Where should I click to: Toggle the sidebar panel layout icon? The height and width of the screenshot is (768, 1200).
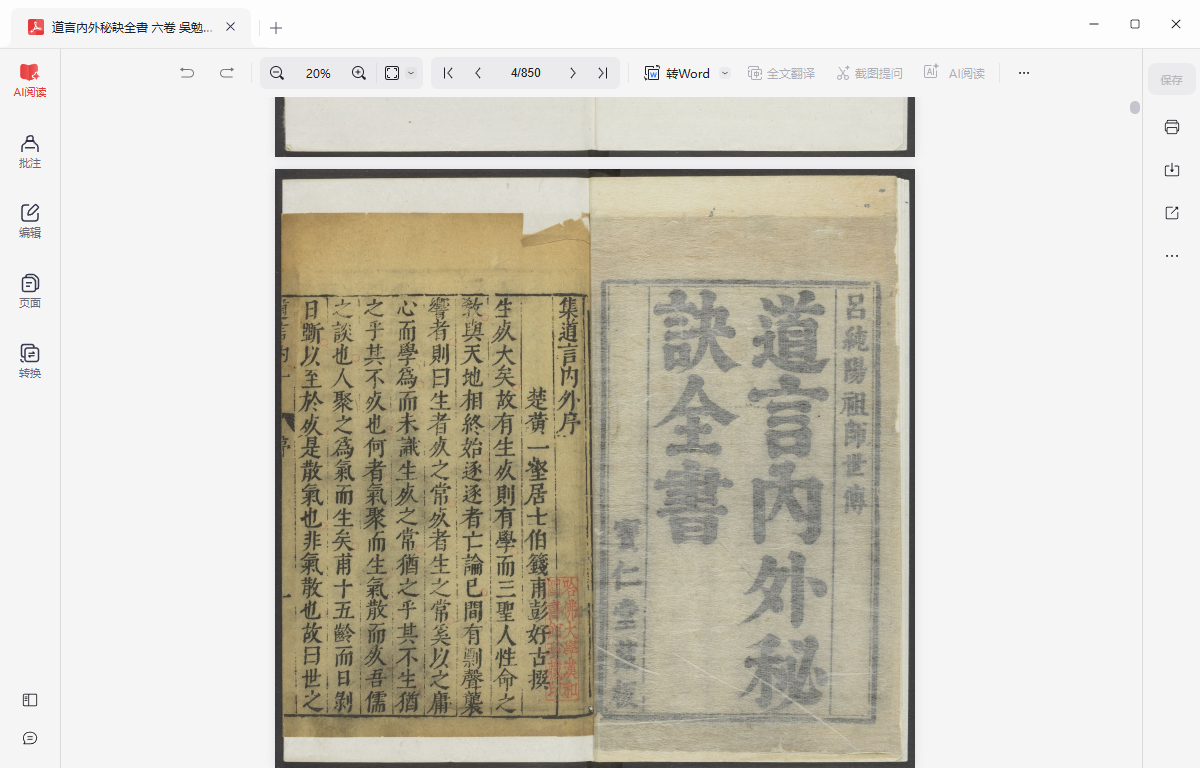[30, 700]
